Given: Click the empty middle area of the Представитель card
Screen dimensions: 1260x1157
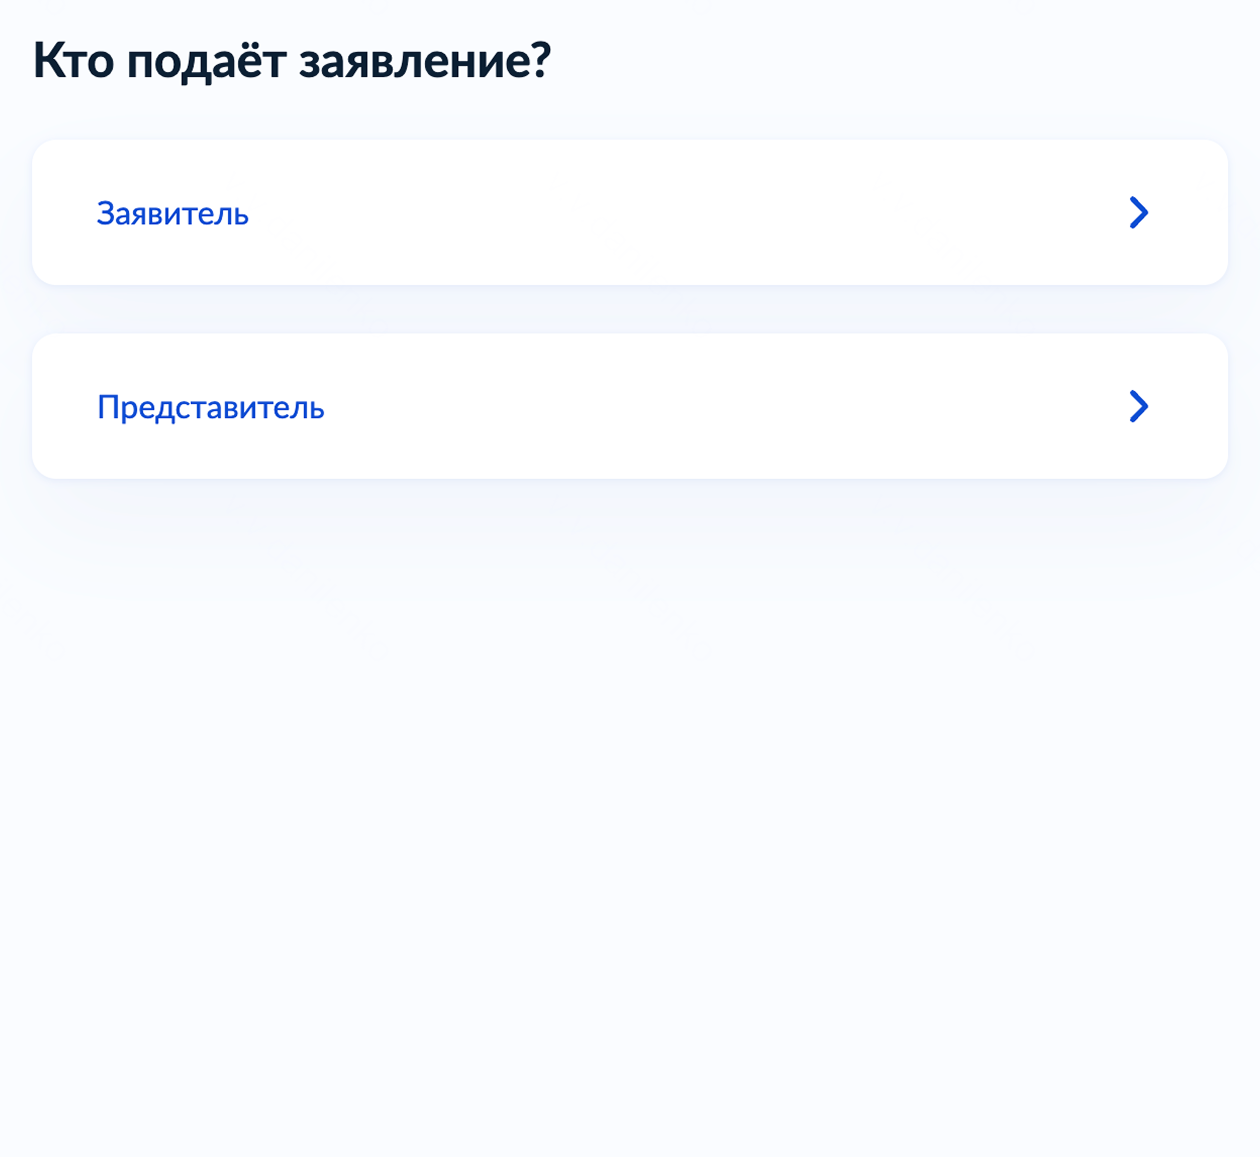Looking at the screenshot, I should (720, 406).
